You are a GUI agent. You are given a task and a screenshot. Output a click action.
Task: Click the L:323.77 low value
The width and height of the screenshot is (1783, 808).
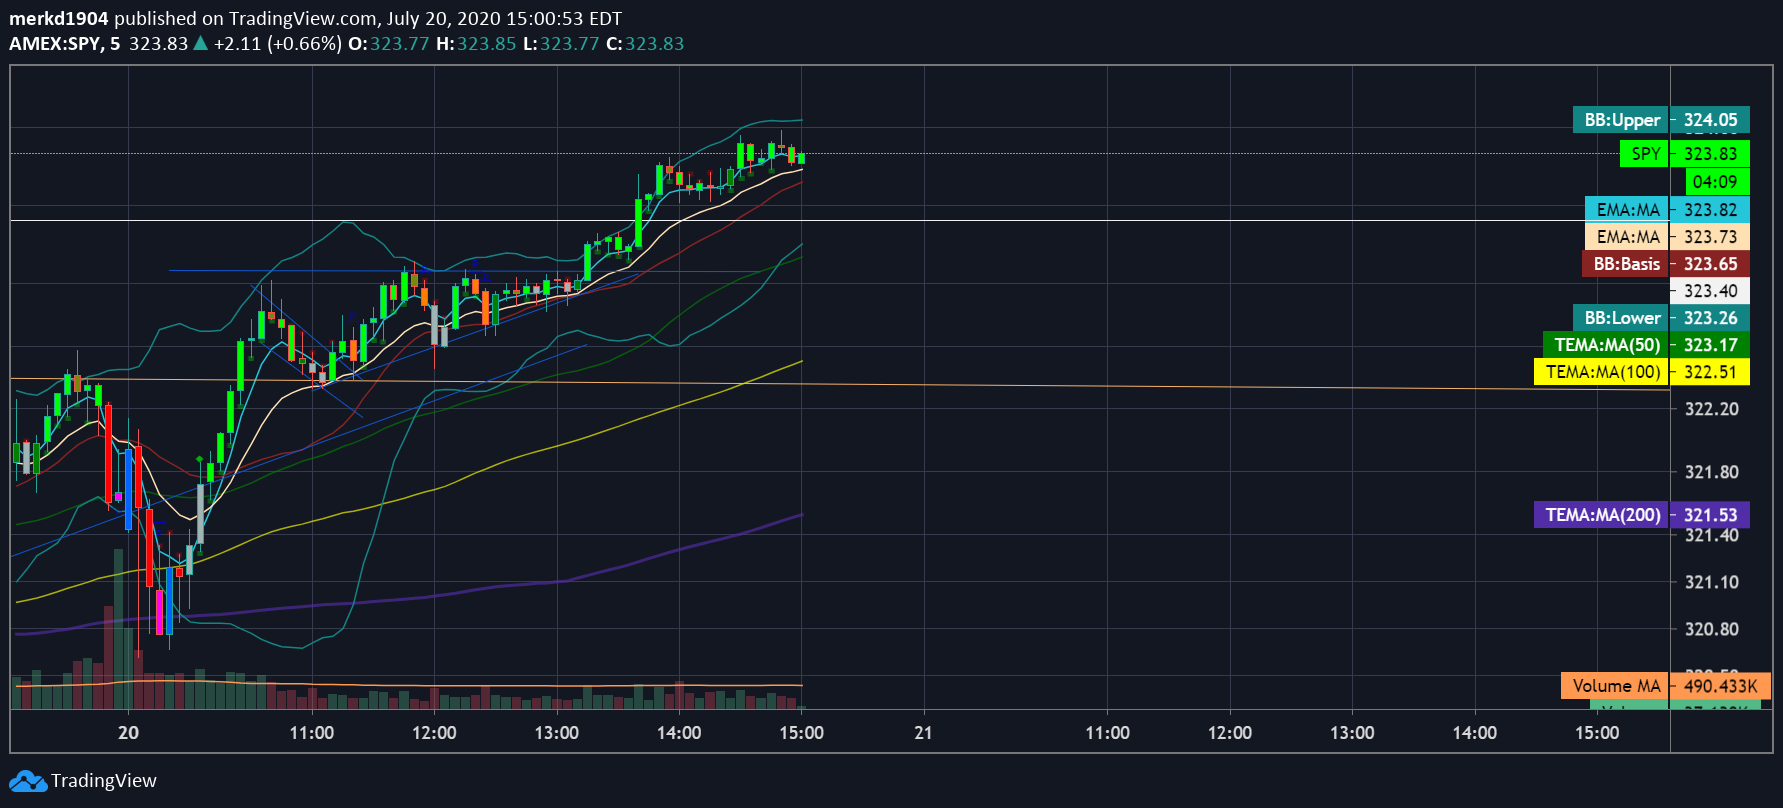(x=561, y=44)
